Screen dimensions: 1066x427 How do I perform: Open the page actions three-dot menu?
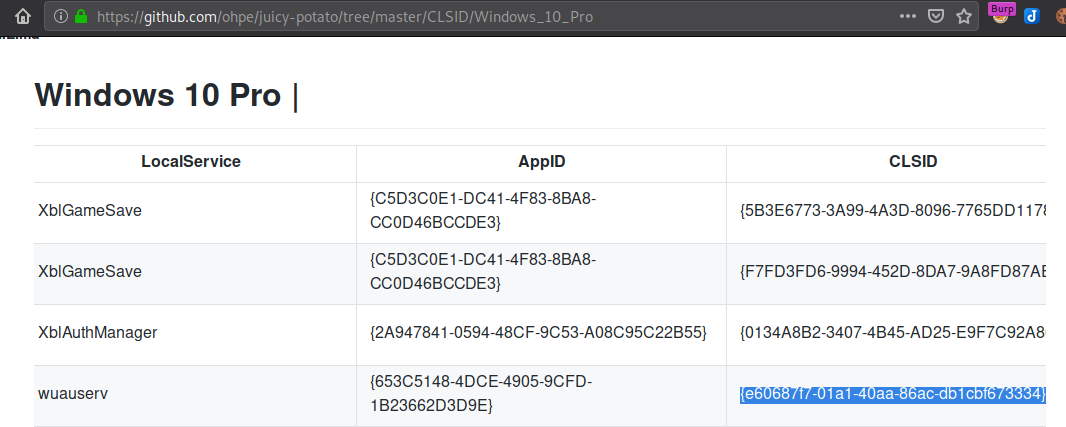pos(907,16)
